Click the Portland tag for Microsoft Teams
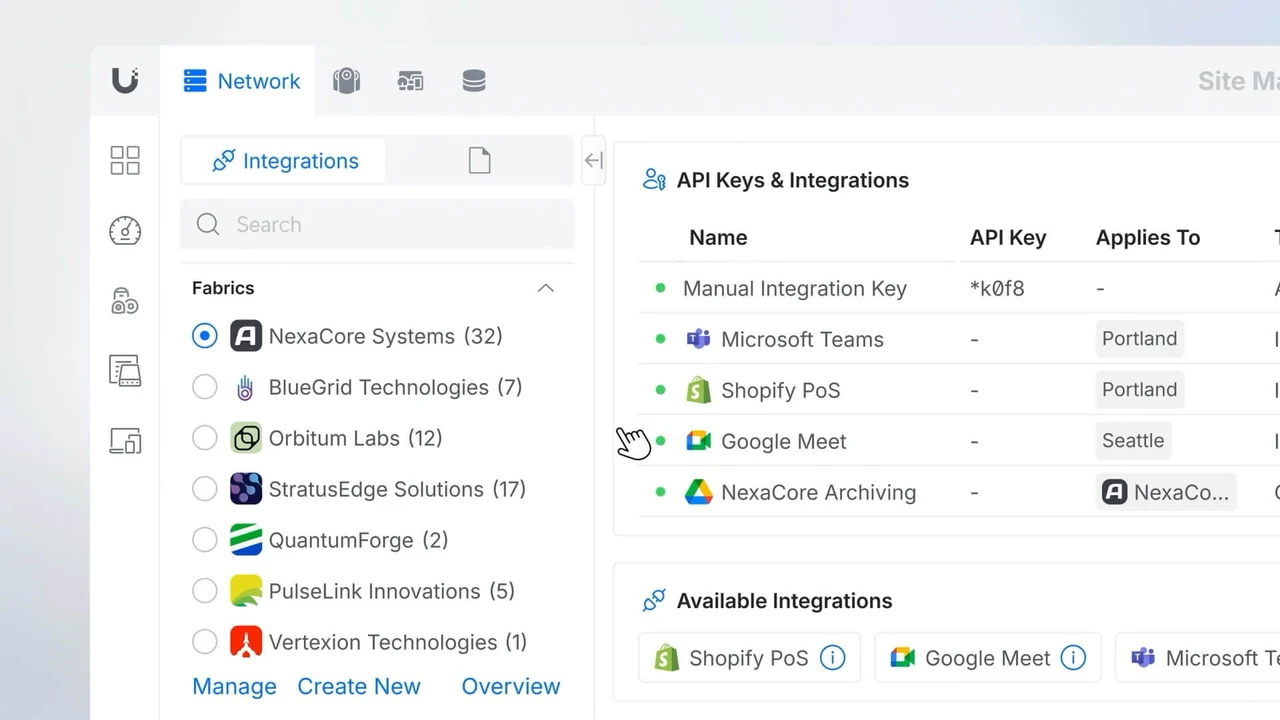 [1139, 339]
